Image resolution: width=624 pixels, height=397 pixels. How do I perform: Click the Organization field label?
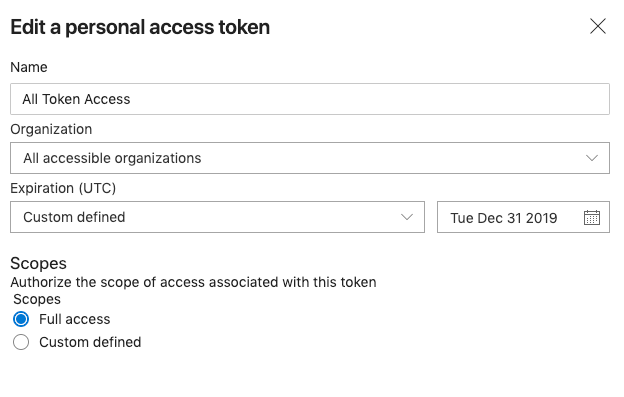[51, 129]
